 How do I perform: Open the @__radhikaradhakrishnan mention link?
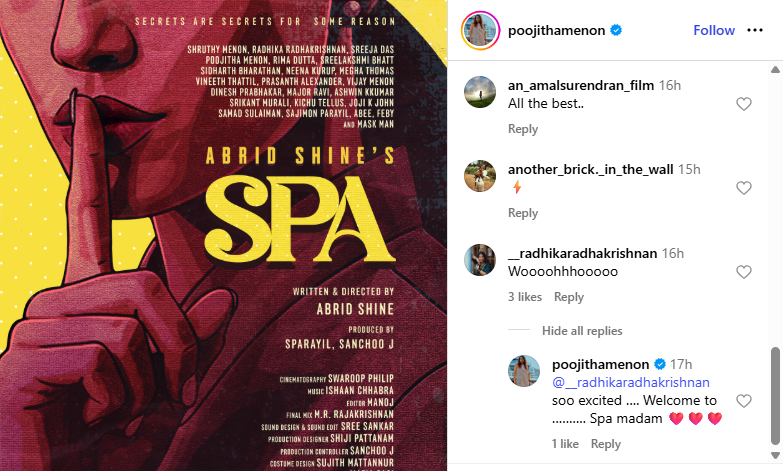pyautogui.click(x=631, y=382)
